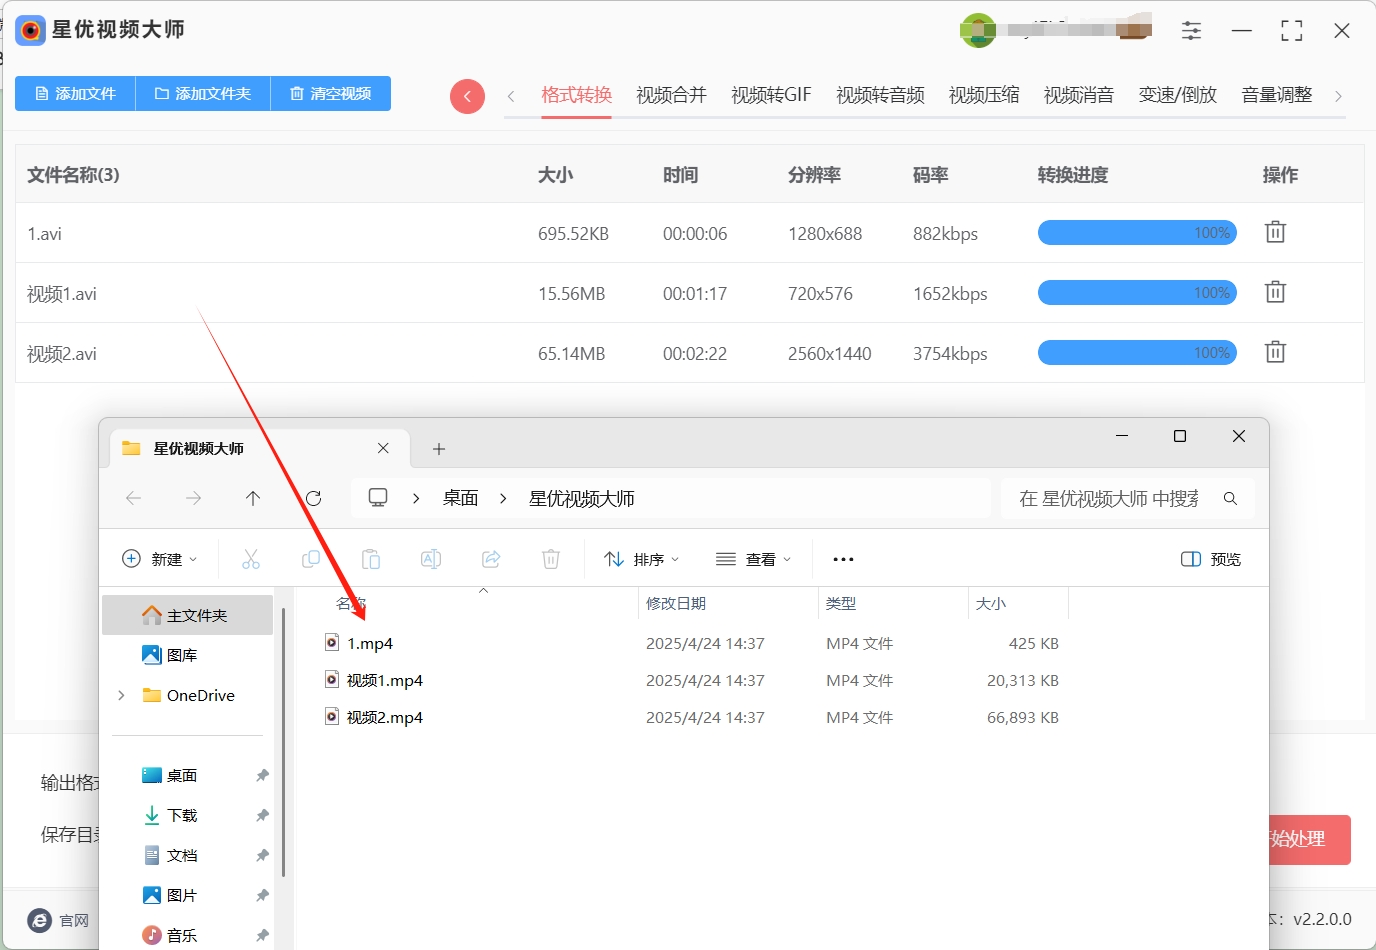Click the Explorer search box
Viewport: 1376px width, 950px height.
[x=1127, y=498]
